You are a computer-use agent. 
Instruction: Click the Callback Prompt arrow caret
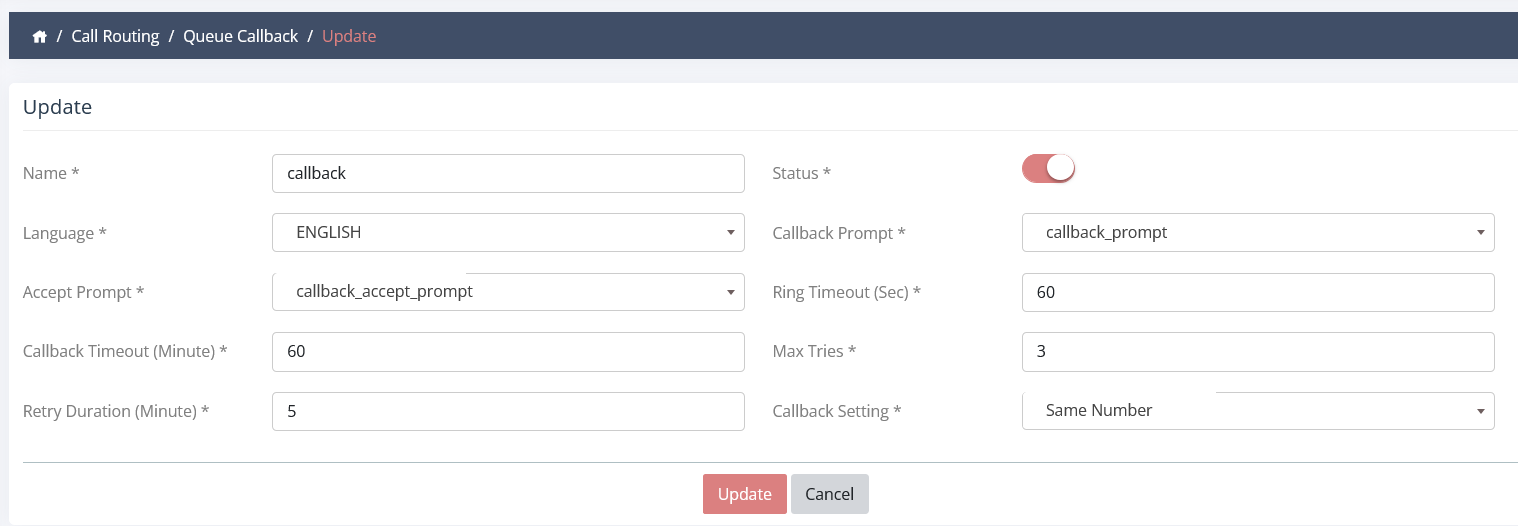(x=1480, y=233)
